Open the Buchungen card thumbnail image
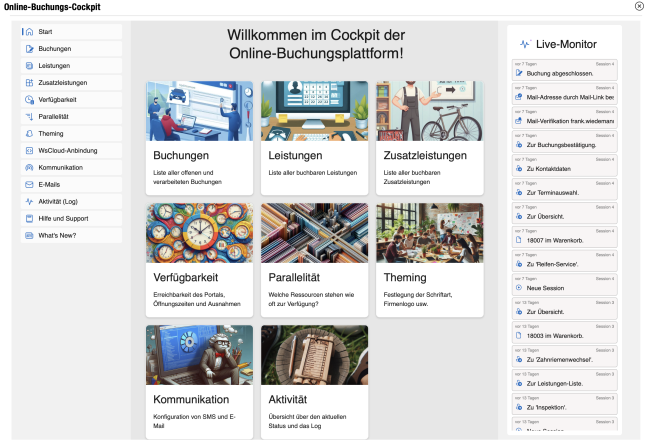This screenshot has height=445, width=650. tap(199, 111)
